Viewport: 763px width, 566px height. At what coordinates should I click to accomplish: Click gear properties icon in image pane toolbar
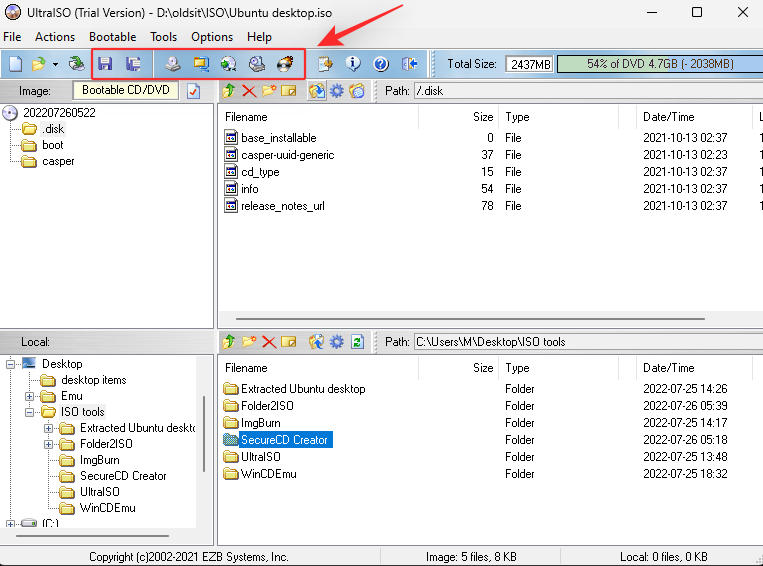pos(337,91)
